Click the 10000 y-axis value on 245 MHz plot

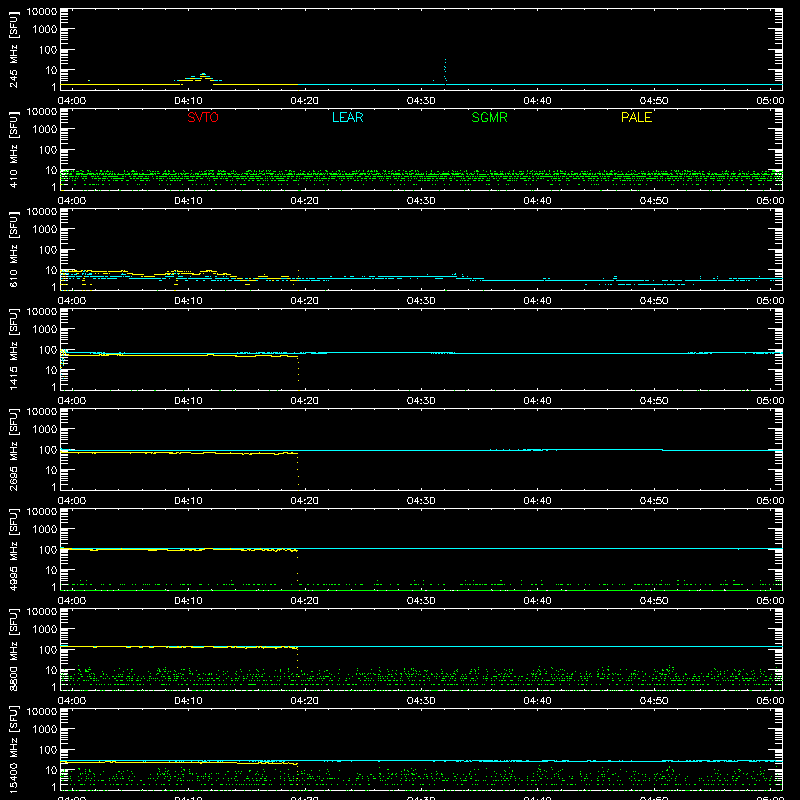click(x=42, y=12)
